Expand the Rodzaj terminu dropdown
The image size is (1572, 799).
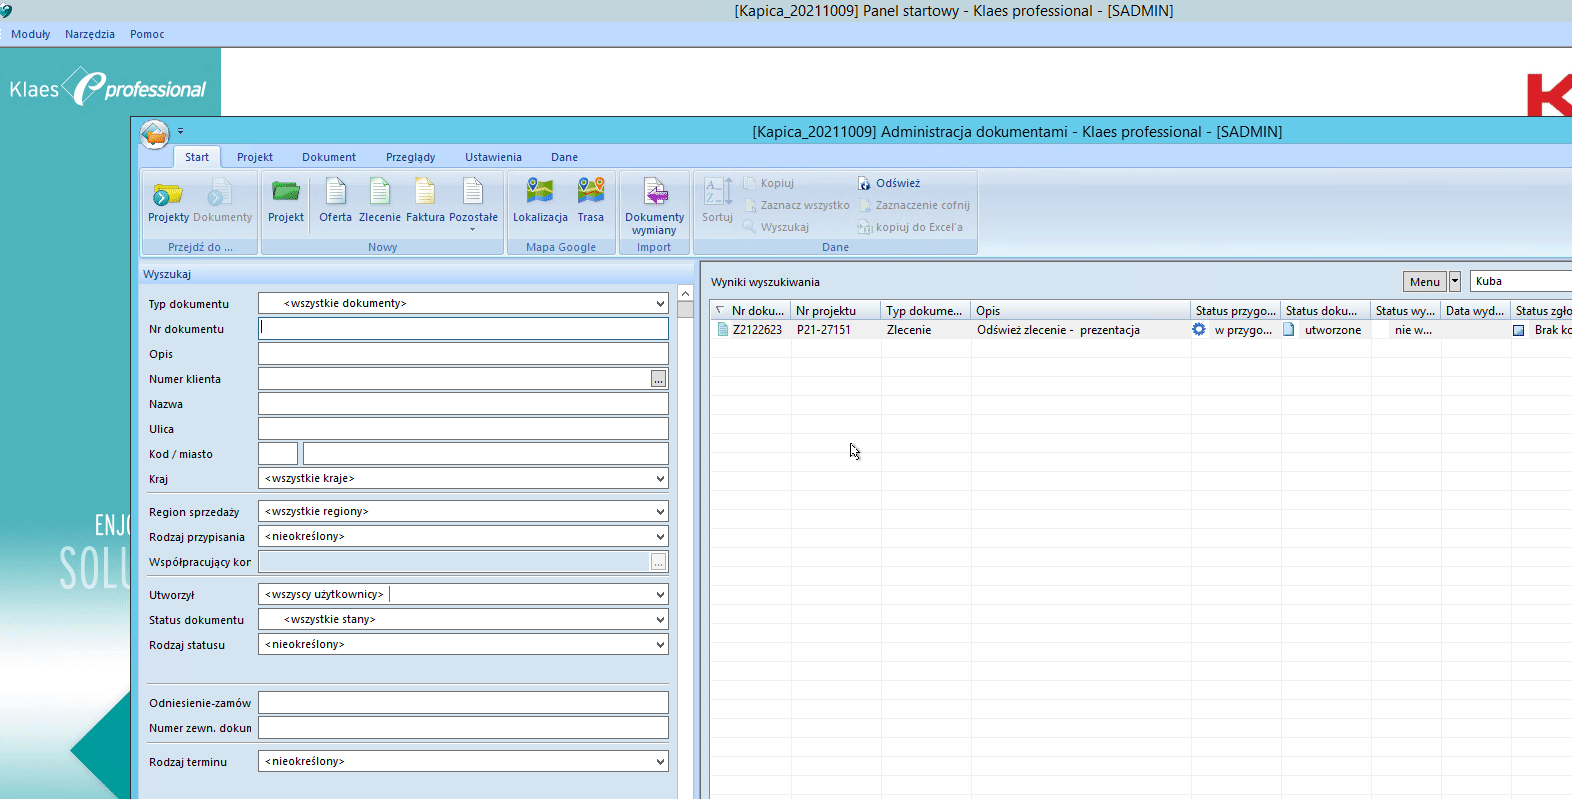pyautogui.click(x=660, y=762)
